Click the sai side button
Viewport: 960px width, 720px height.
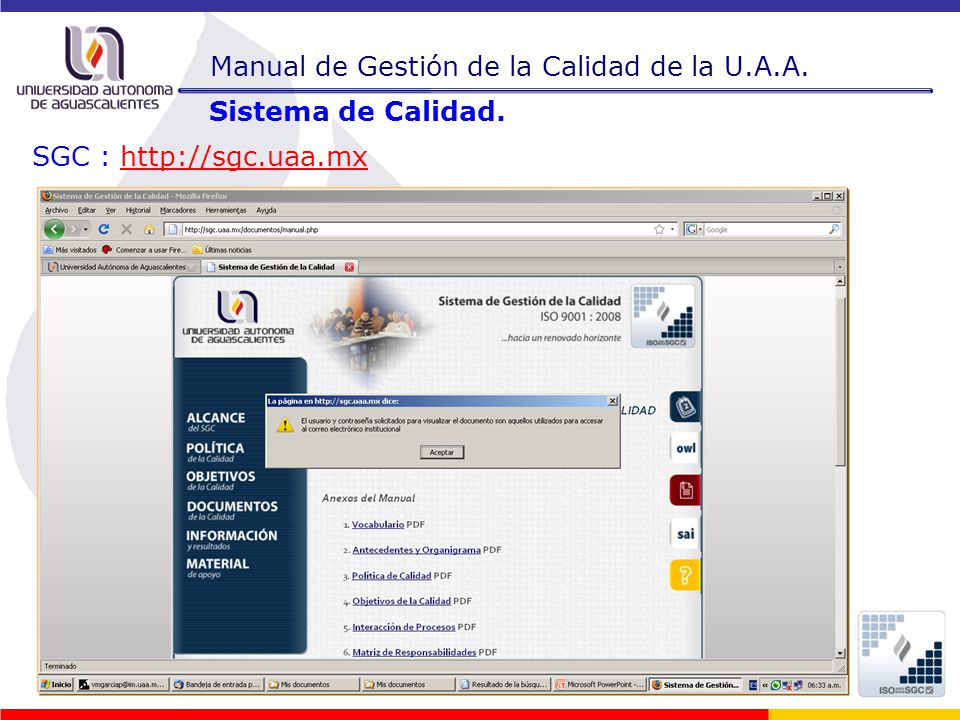tap(685, 533)
